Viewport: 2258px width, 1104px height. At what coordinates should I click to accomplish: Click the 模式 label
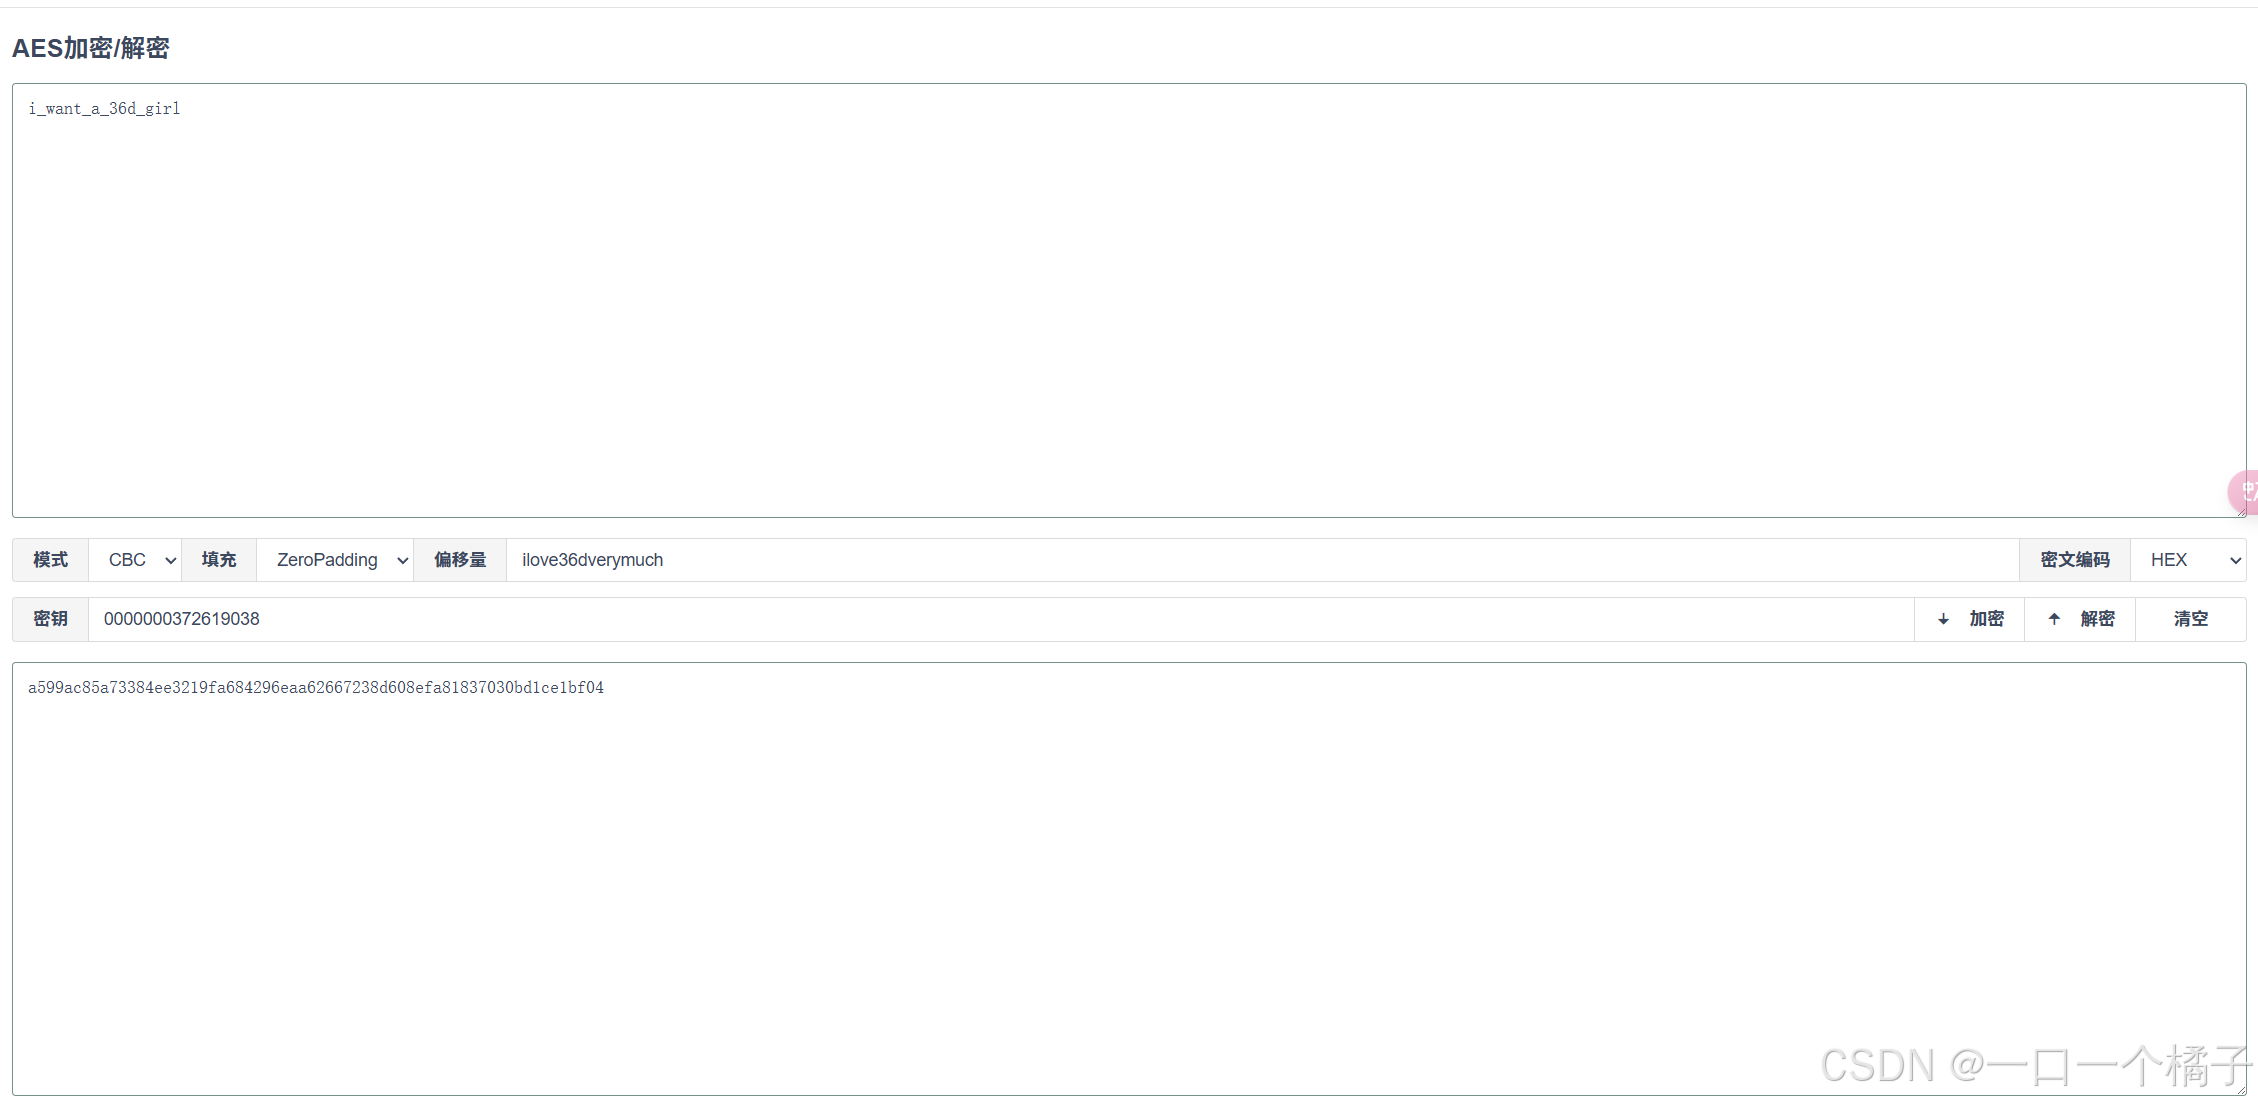coord(50,560)
